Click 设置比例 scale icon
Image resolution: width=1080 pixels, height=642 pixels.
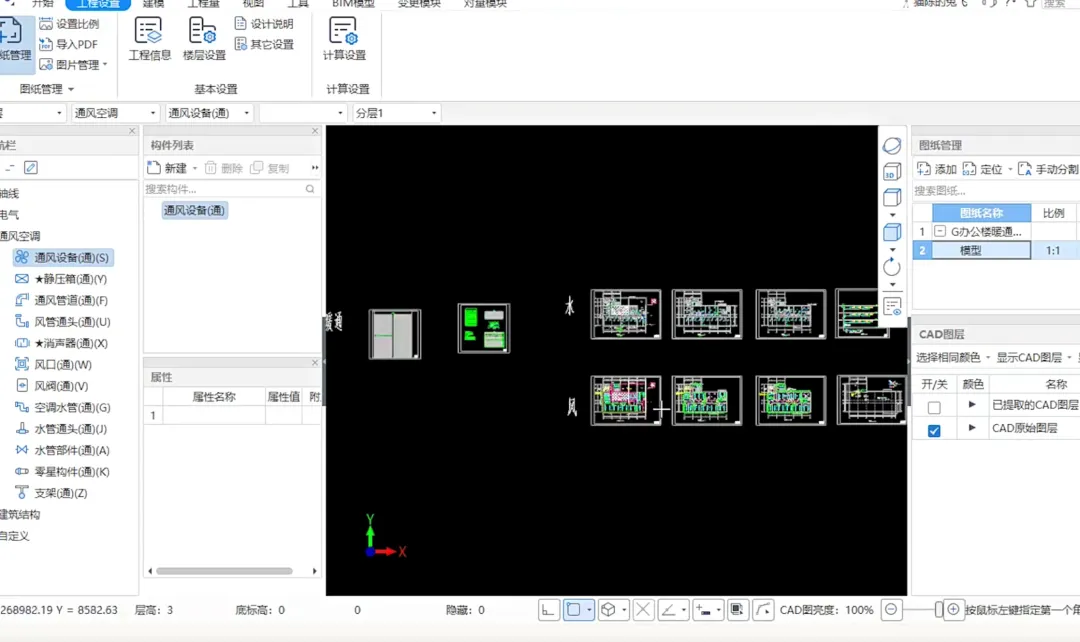[46, 24]
